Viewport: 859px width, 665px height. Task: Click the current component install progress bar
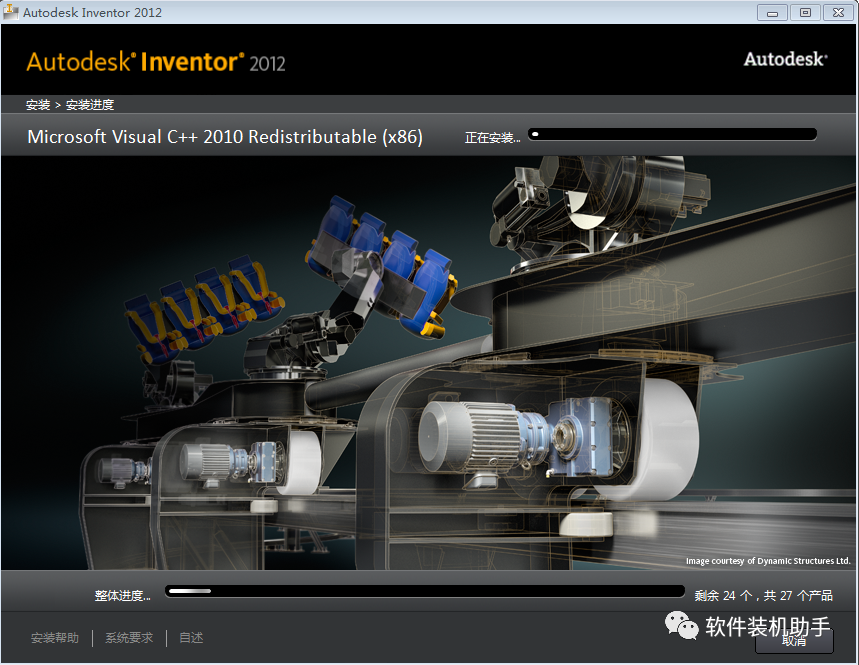(x=672, y=134)
